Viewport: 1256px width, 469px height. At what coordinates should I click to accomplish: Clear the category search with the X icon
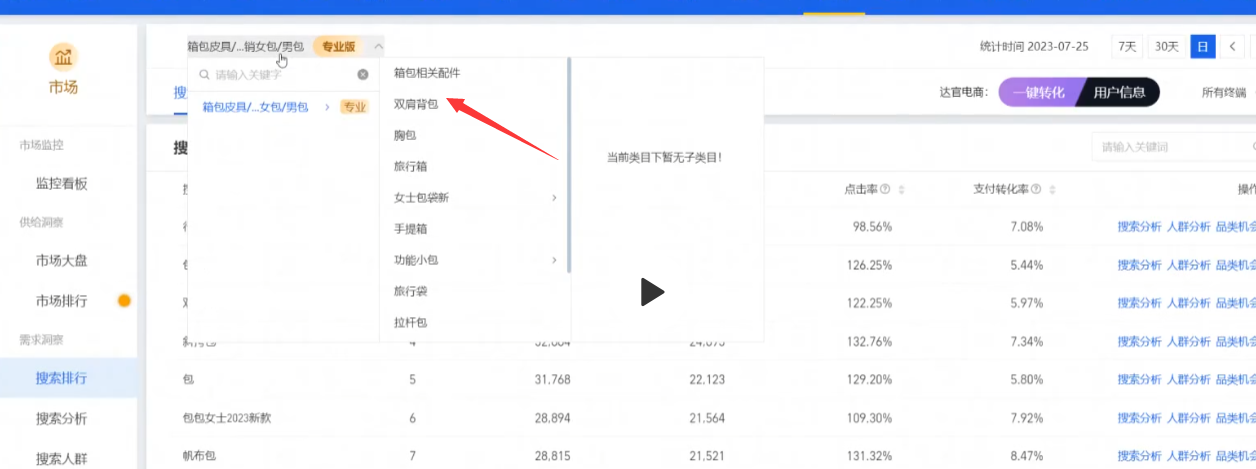point(363,74)
